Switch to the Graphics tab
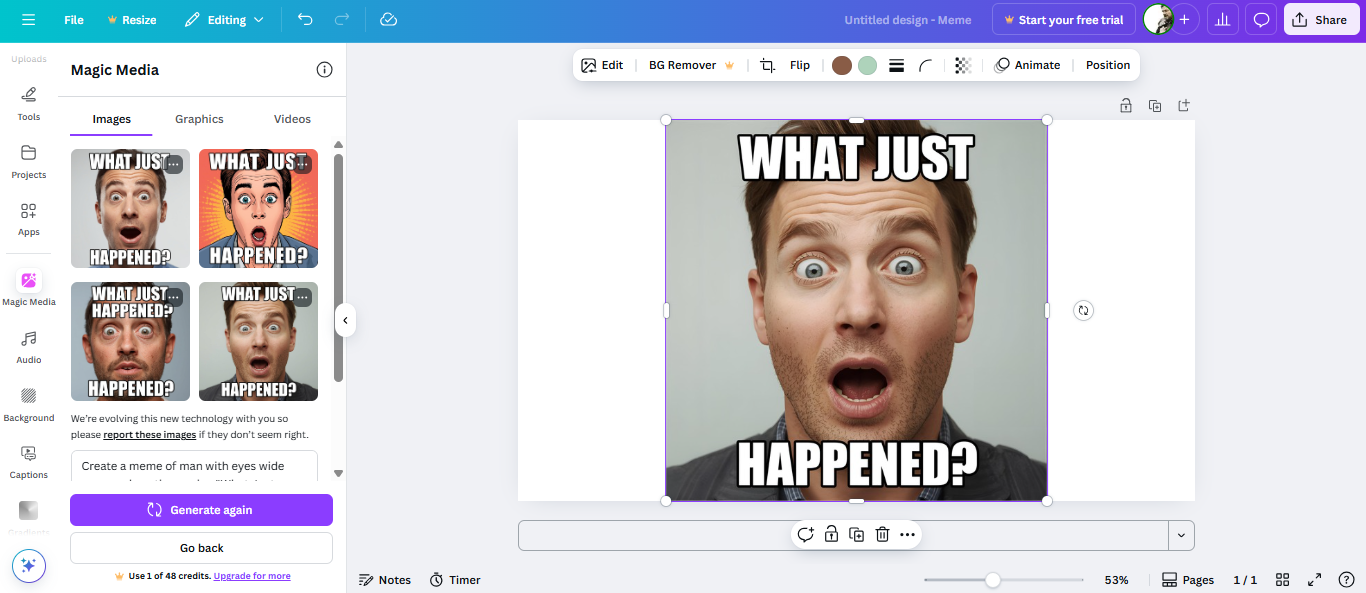Viewport: 1366px width, 593px height. [198, 119]
